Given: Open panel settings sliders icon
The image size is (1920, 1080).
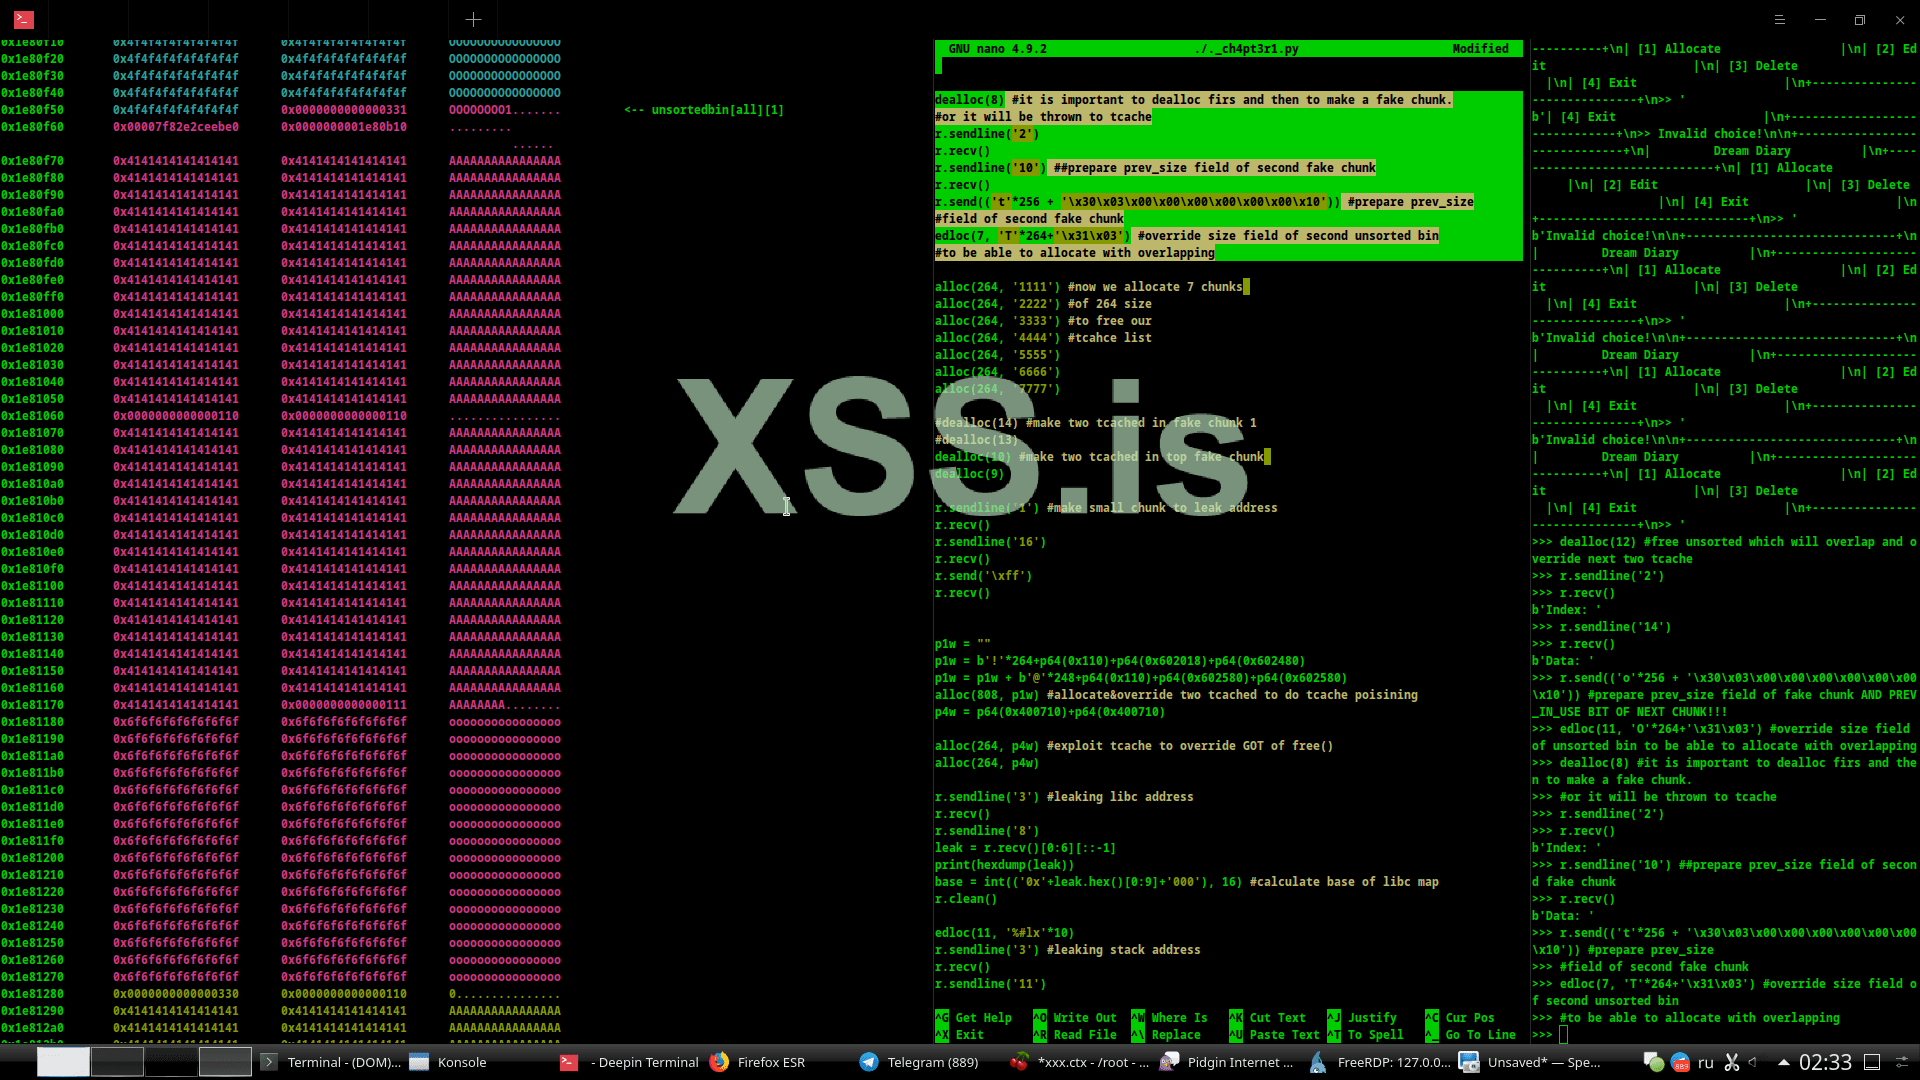Looking at the screenshot, I should (1902, 1062).
